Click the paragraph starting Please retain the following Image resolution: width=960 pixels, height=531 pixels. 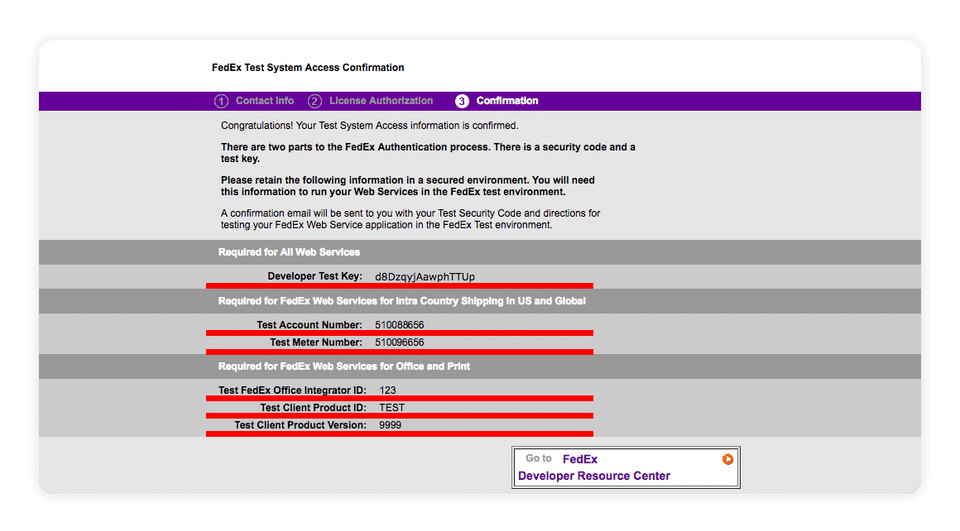[x=408, y=186]
